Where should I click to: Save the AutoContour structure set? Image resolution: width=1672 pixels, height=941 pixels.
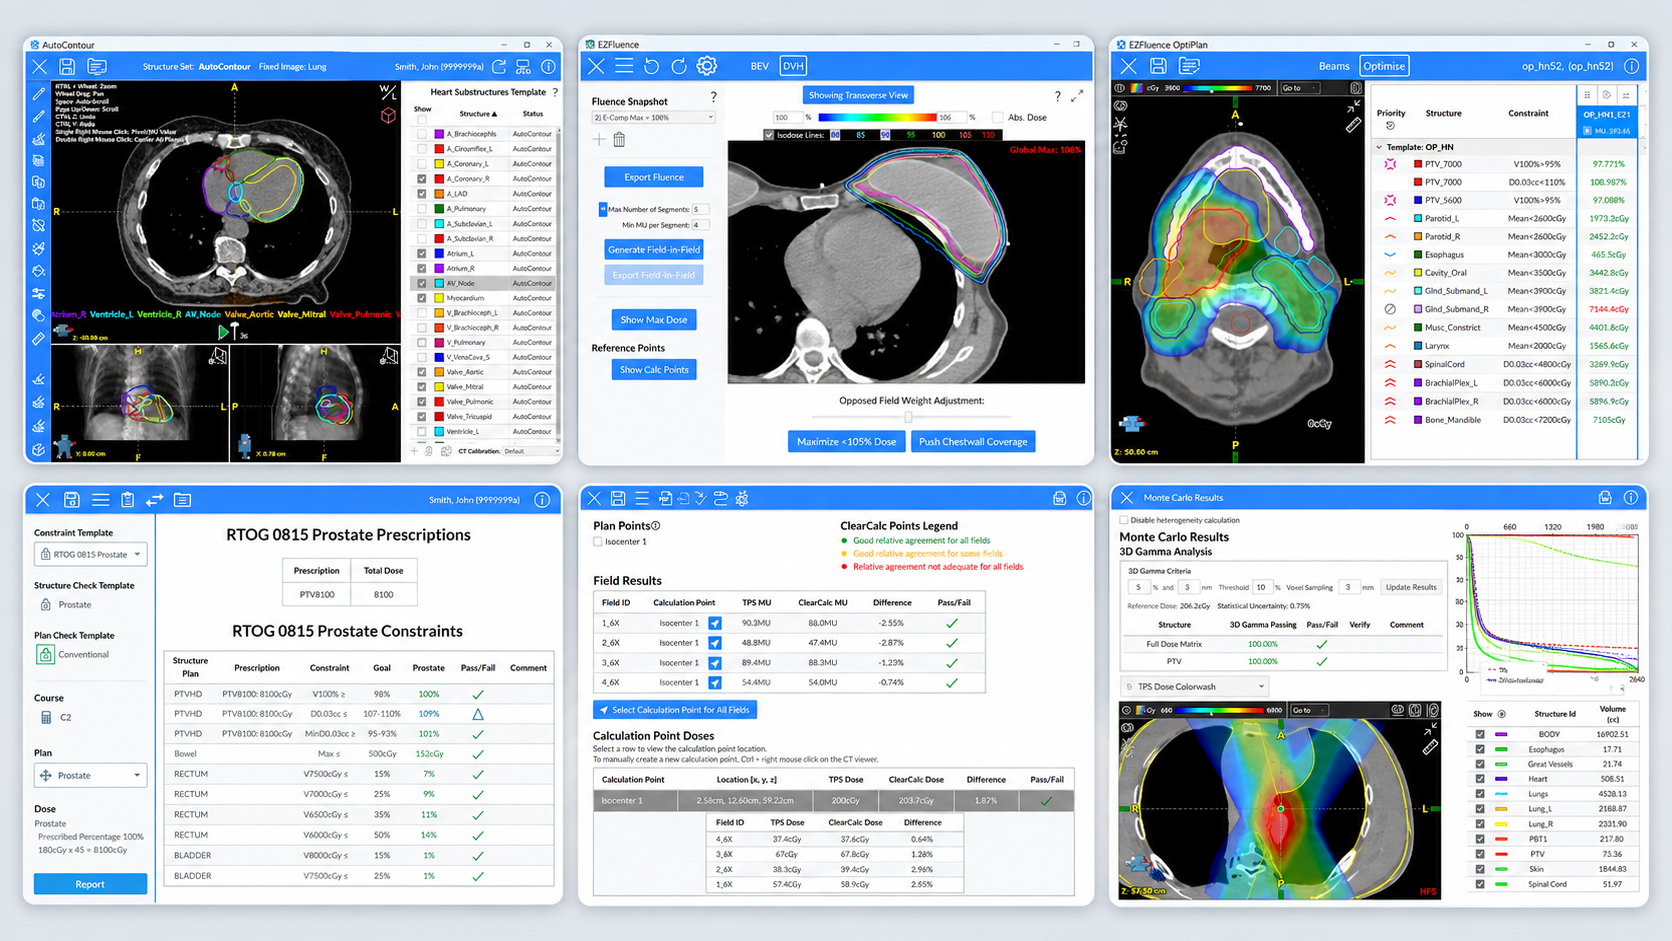coord(67,67)
